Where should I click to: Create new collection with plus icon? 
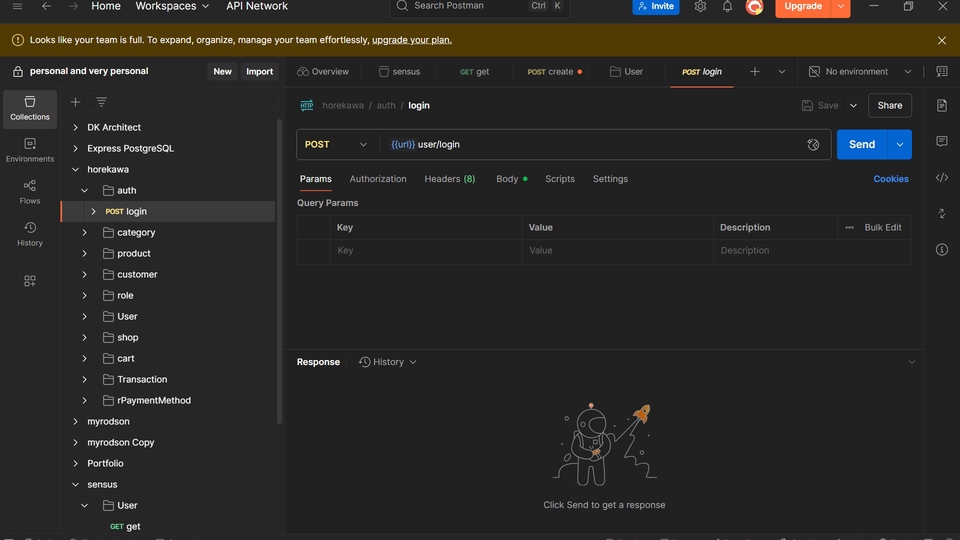[75, 102]
